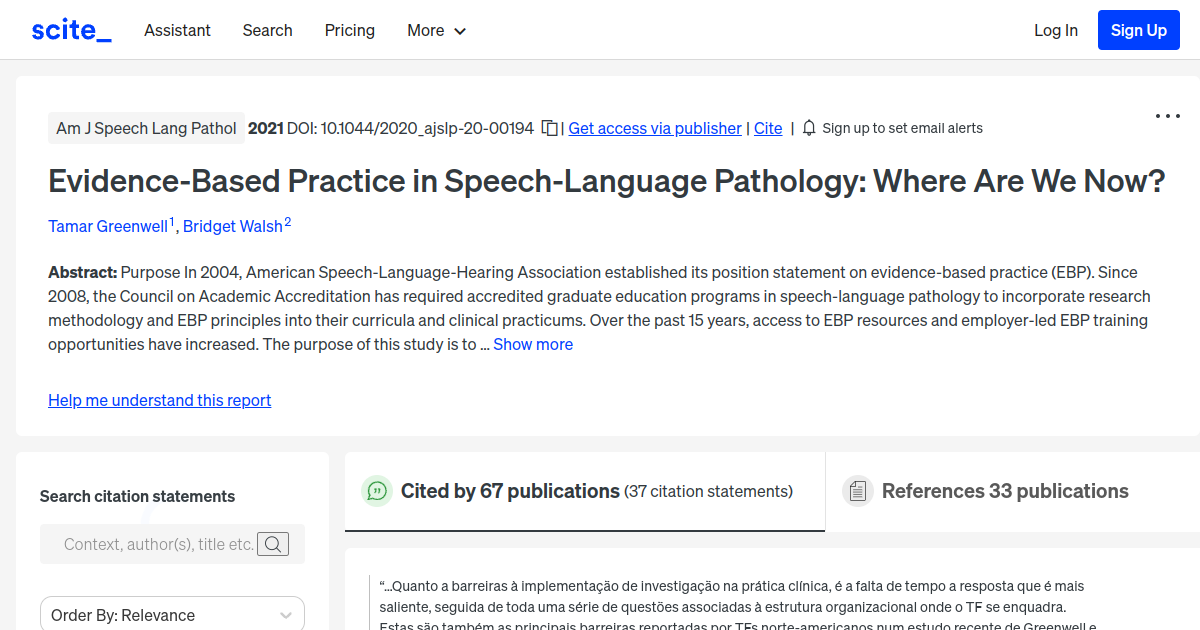
Task: Open the Order By Relevance dropdown
Action: point(171,613)
